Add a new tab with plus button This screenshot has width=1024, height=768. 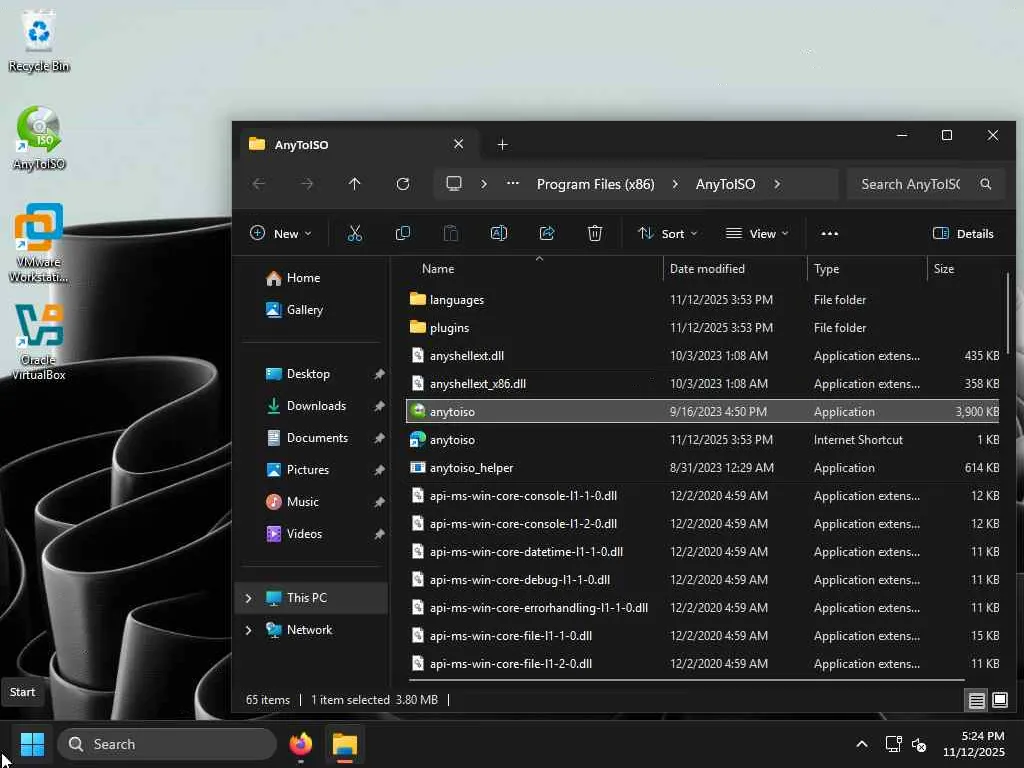coord(502,144)
